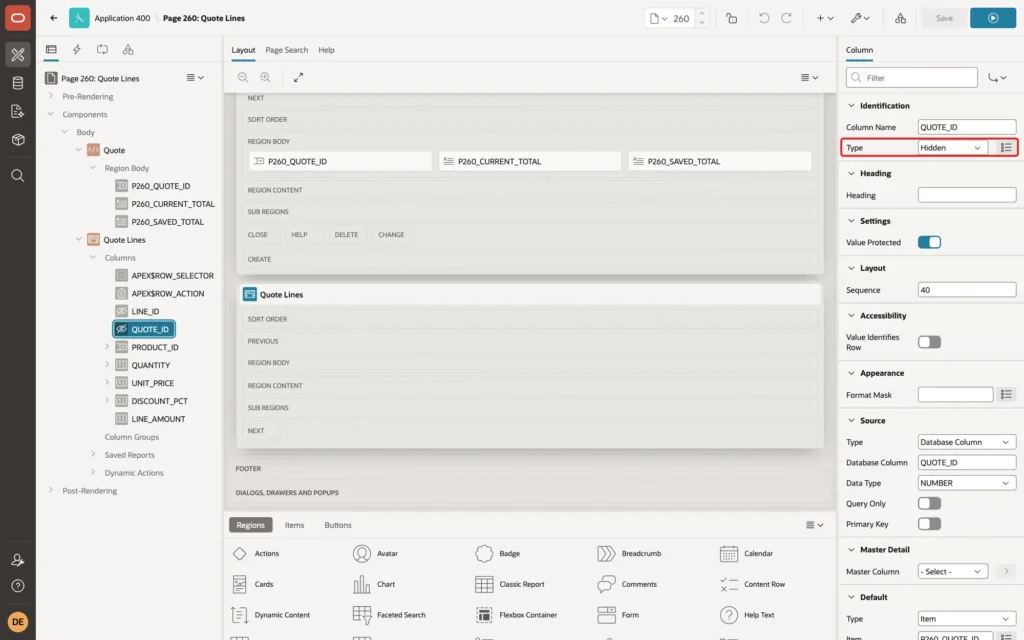
Task: Open the Gallery cube icon
Action: pyautogui.click(x=18, y=139)
